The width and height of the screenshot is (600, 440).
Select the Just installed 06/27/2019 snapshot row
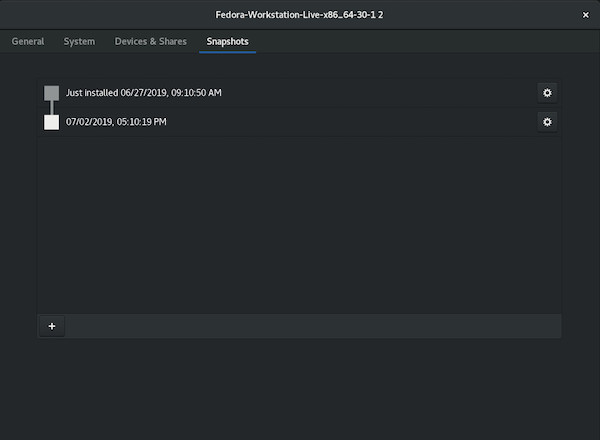click(x=143, y=93)
